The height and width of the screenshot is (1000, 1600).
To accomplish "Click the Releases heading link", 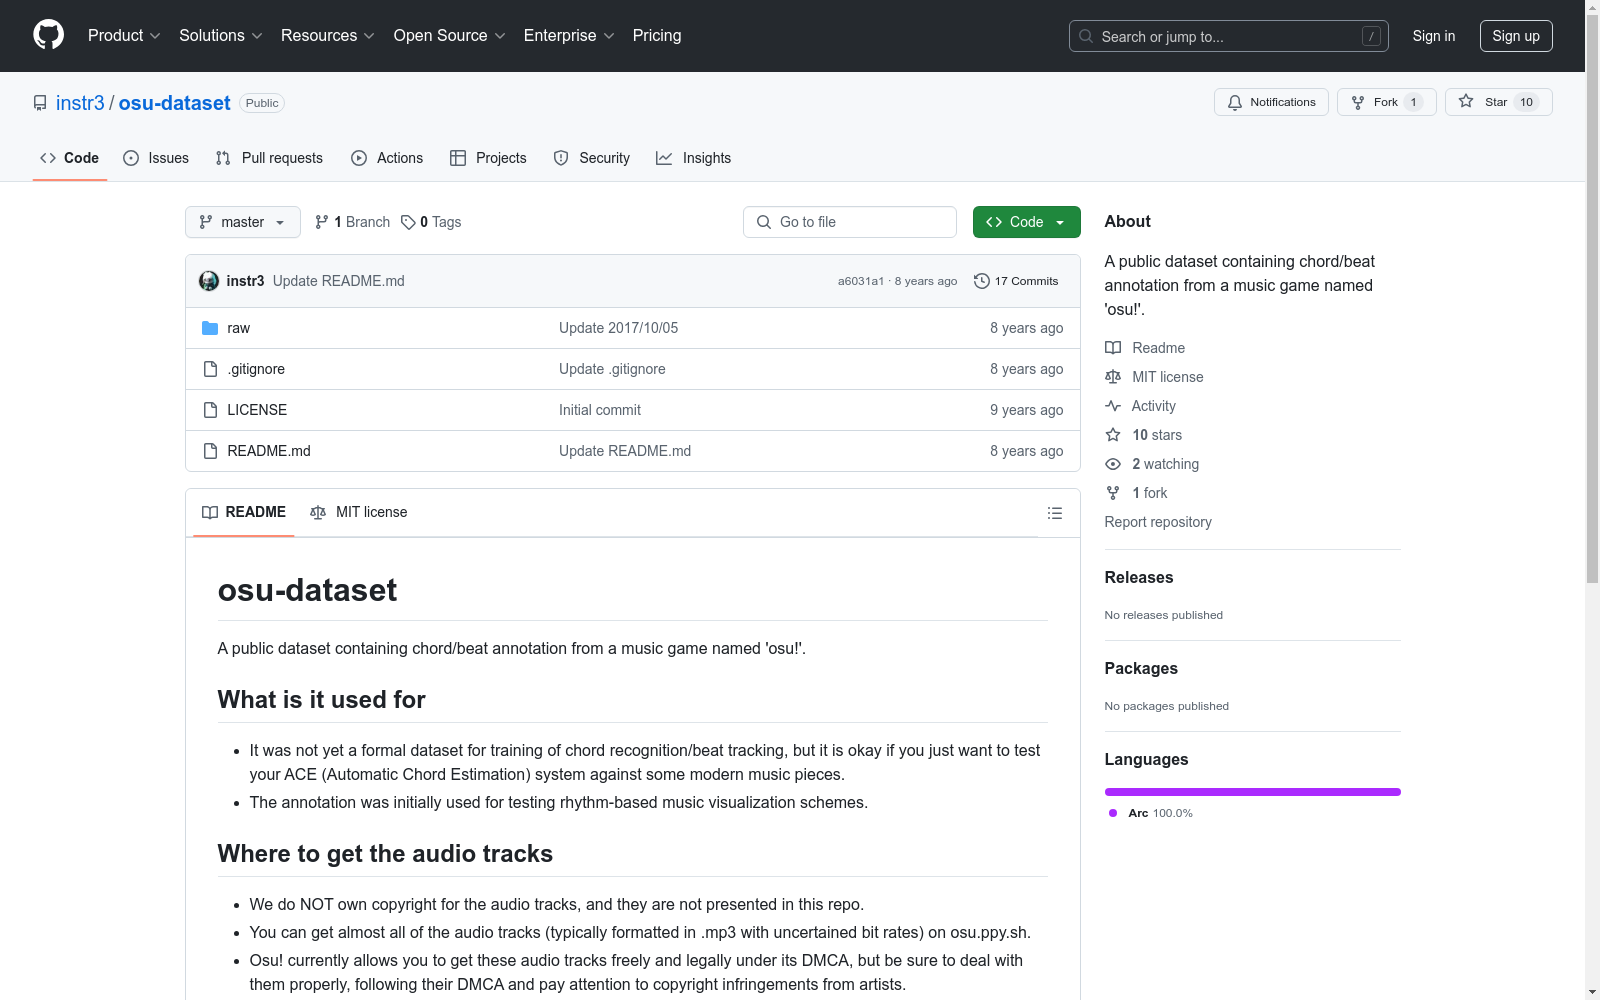I will pyautogui.click(x=1139, y=577).
